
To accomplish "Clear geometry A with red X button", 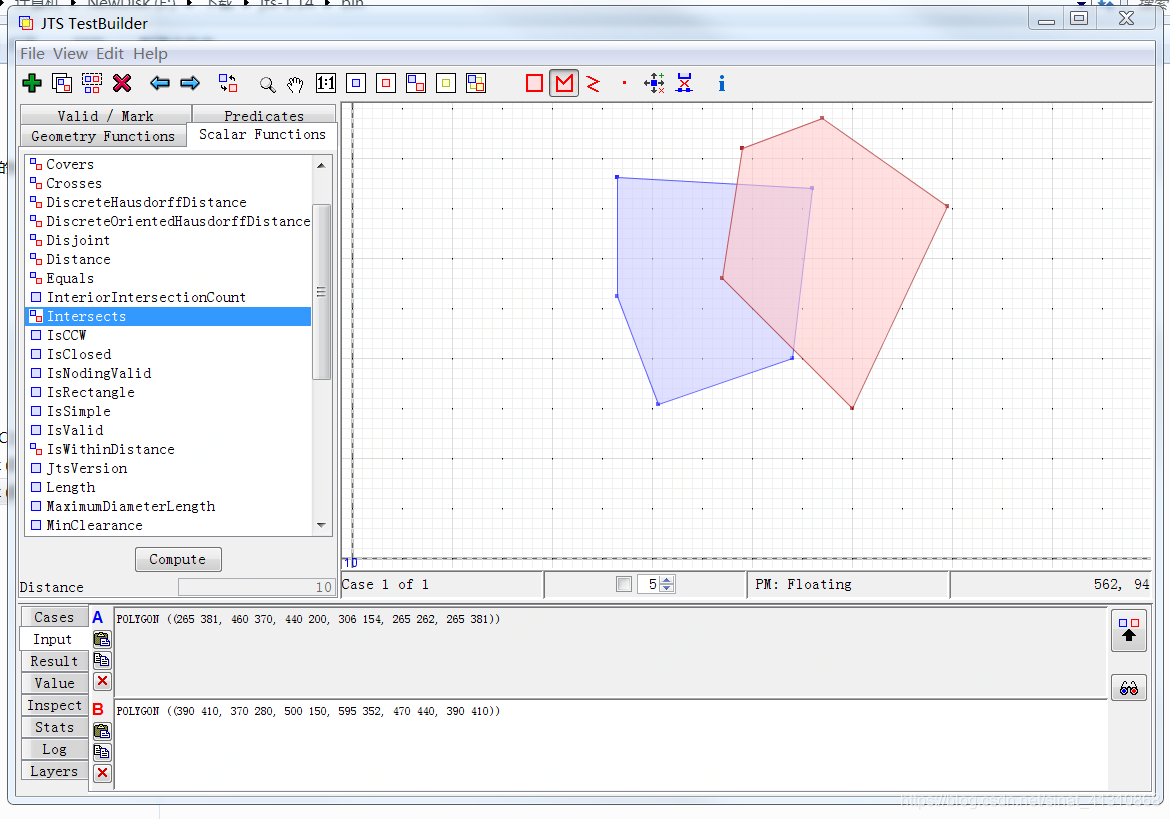I will (102, 681).
